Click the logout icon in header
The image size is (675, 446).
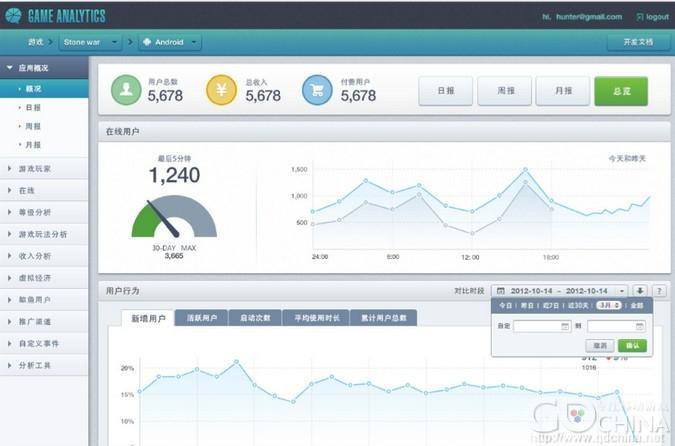tap(640, 17)
